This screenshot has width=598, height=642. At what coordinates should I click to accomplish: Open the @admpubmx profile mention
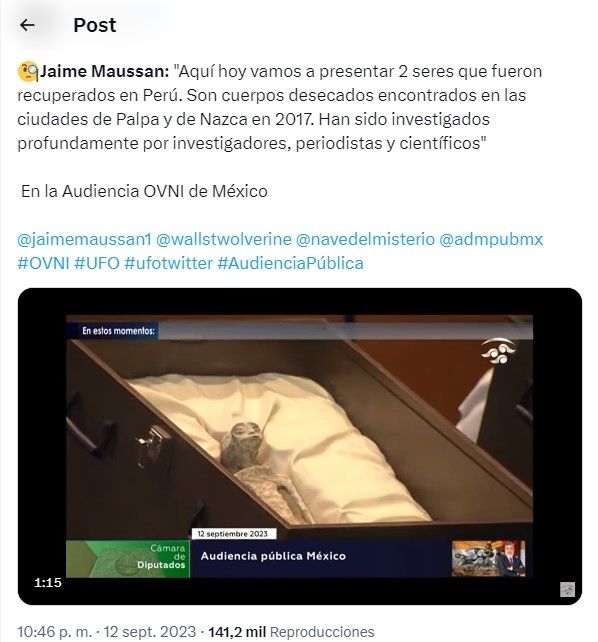click(x=491, y=239)
